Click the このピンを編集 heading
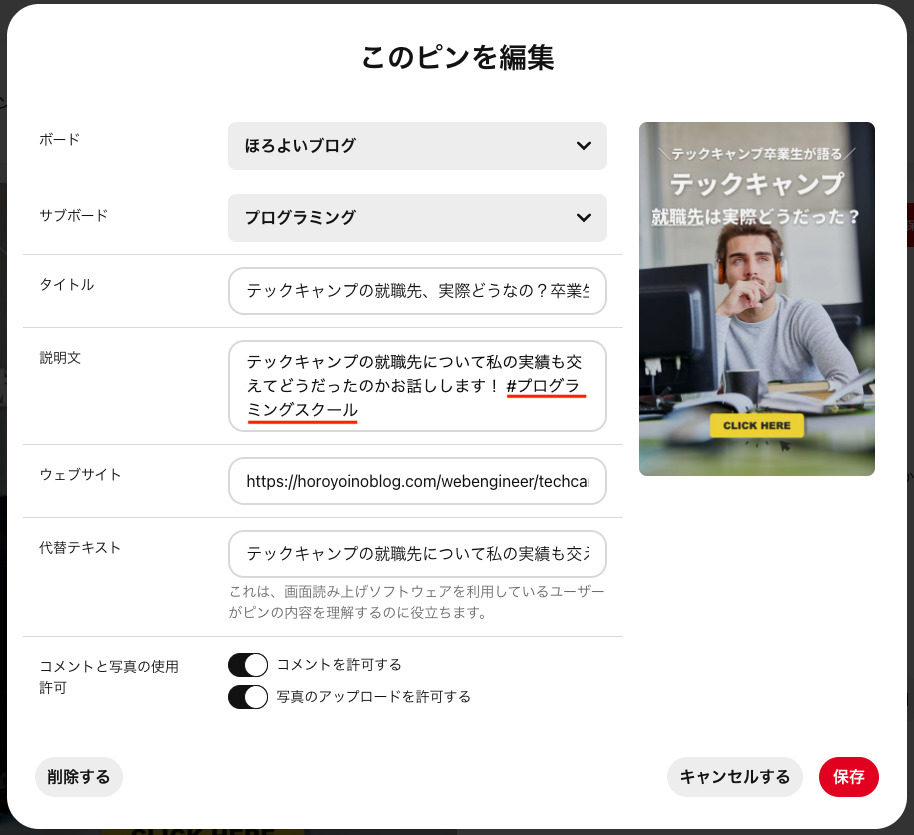 pyautogui.click(x=458, y=58)
